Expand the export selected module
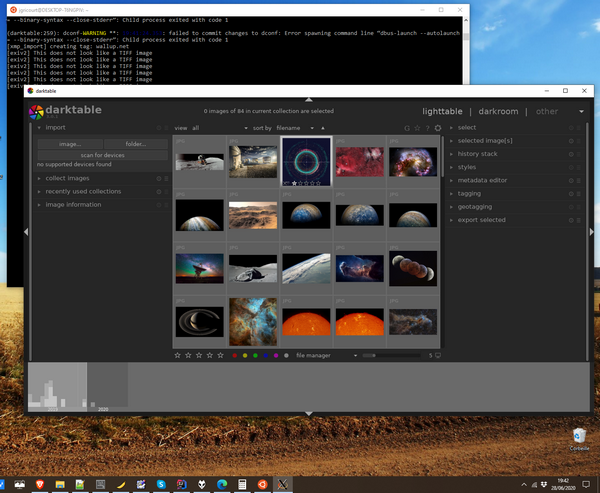Image resolution: width=600 pixels, height=493 pixels. point(451,220)
